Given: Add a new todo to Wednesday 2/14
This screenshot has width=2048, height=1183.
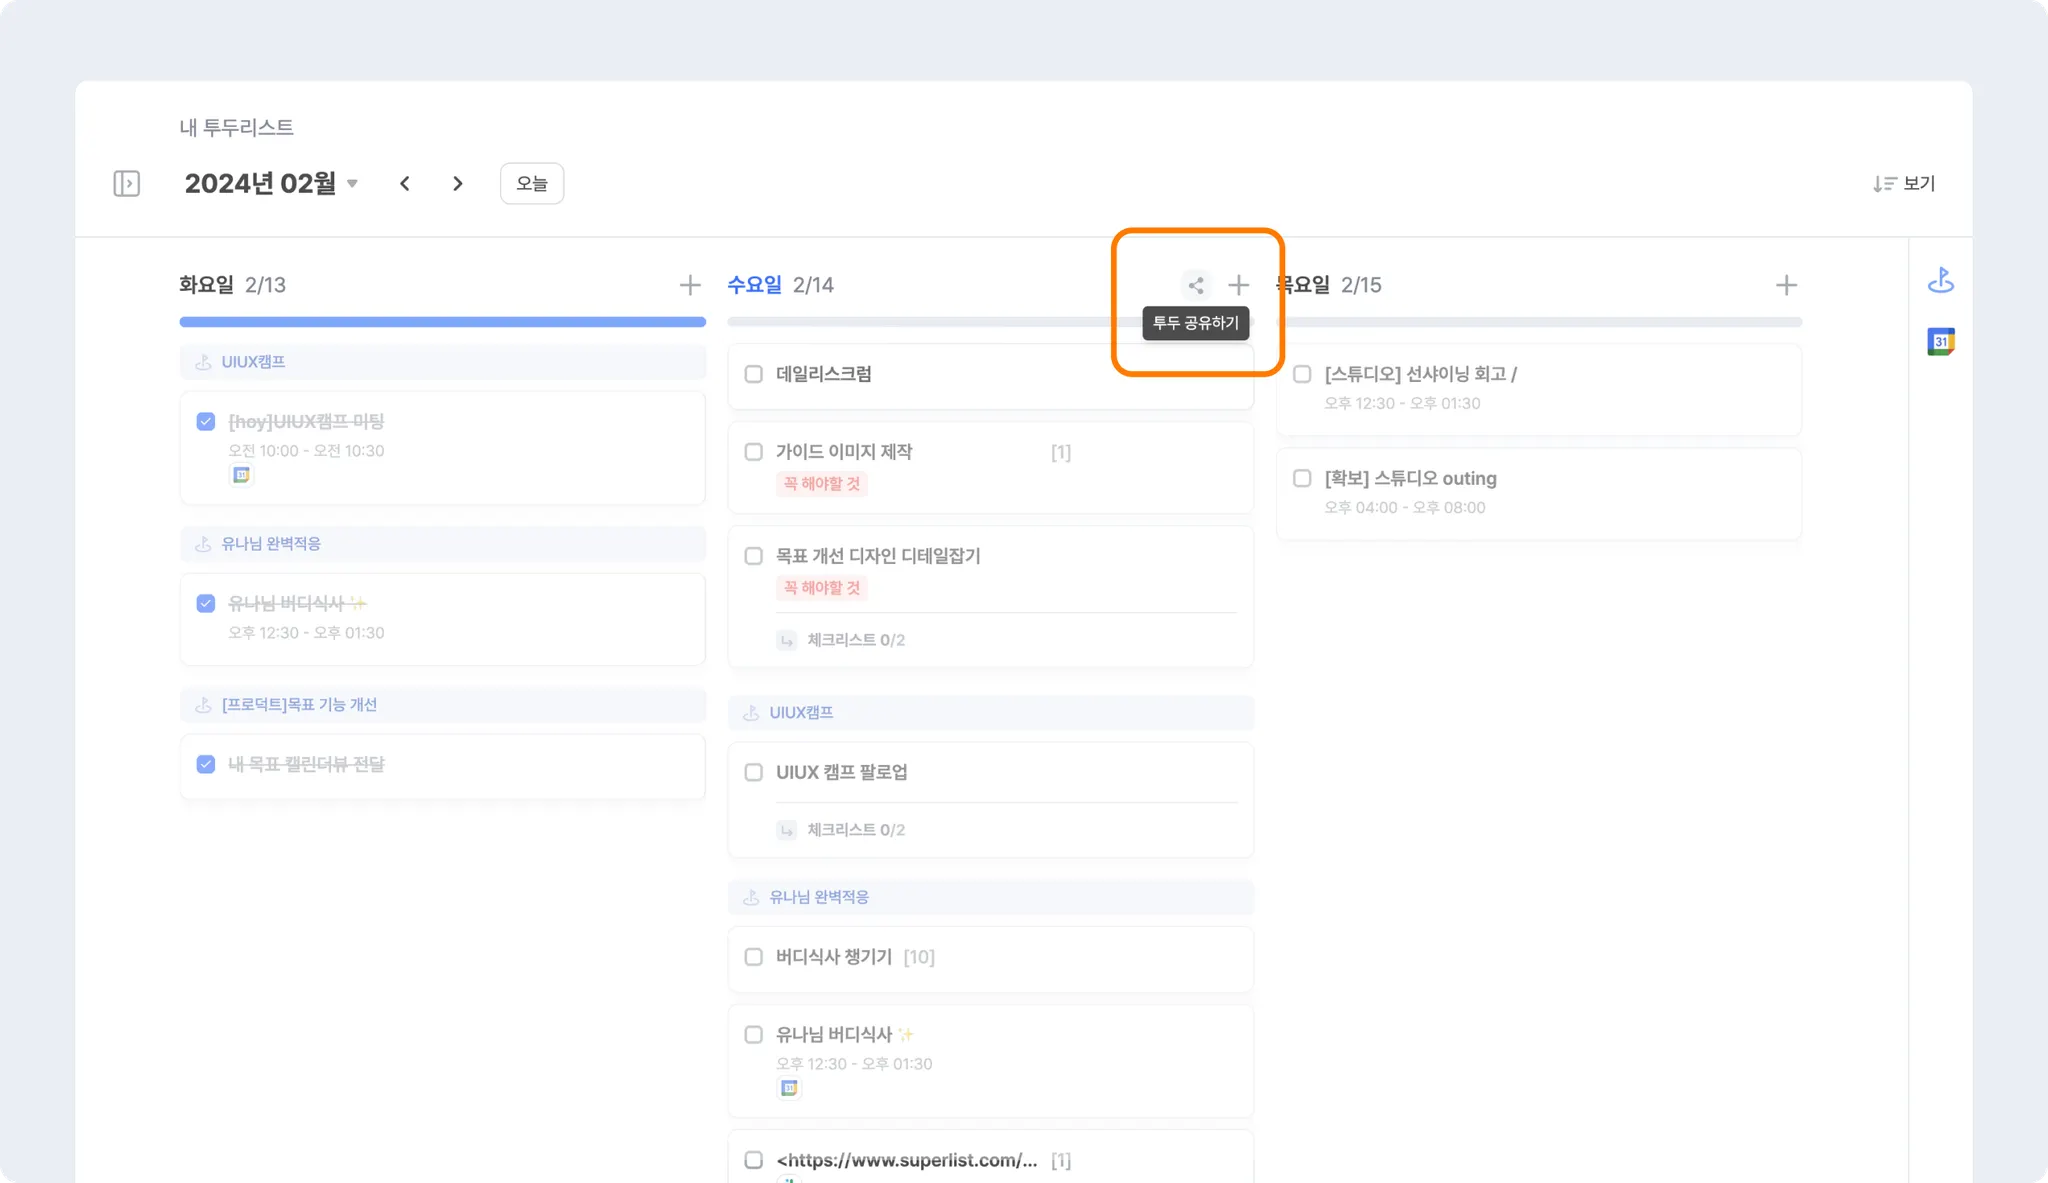Looking at the screenshot, I should point(1238,285).
